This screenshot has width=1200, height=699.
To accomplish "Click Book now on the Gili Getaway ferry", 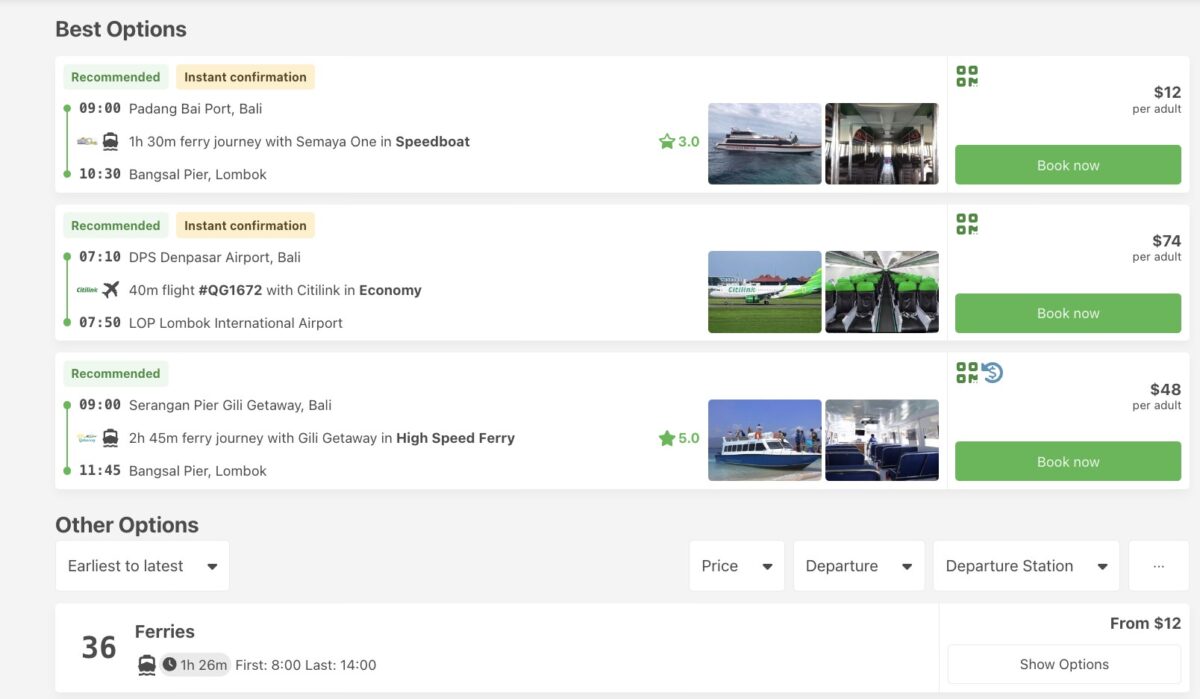I will 1067,461.
